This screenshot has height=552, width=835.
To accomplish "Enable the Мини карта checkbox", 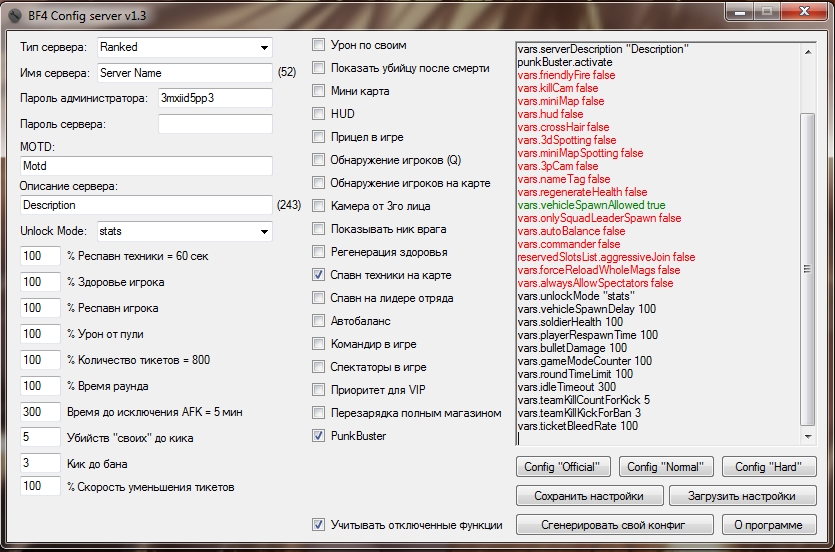I will pos(318,90).
